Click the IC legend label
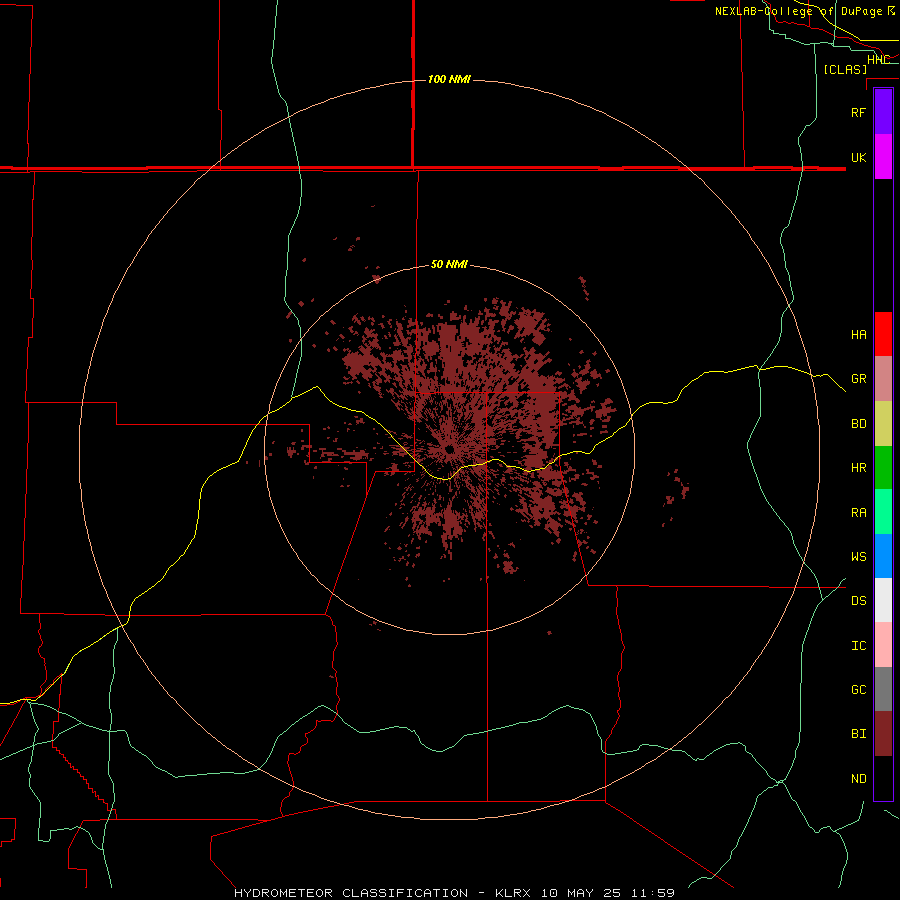 pyautogui.click(x=858, y=646)
